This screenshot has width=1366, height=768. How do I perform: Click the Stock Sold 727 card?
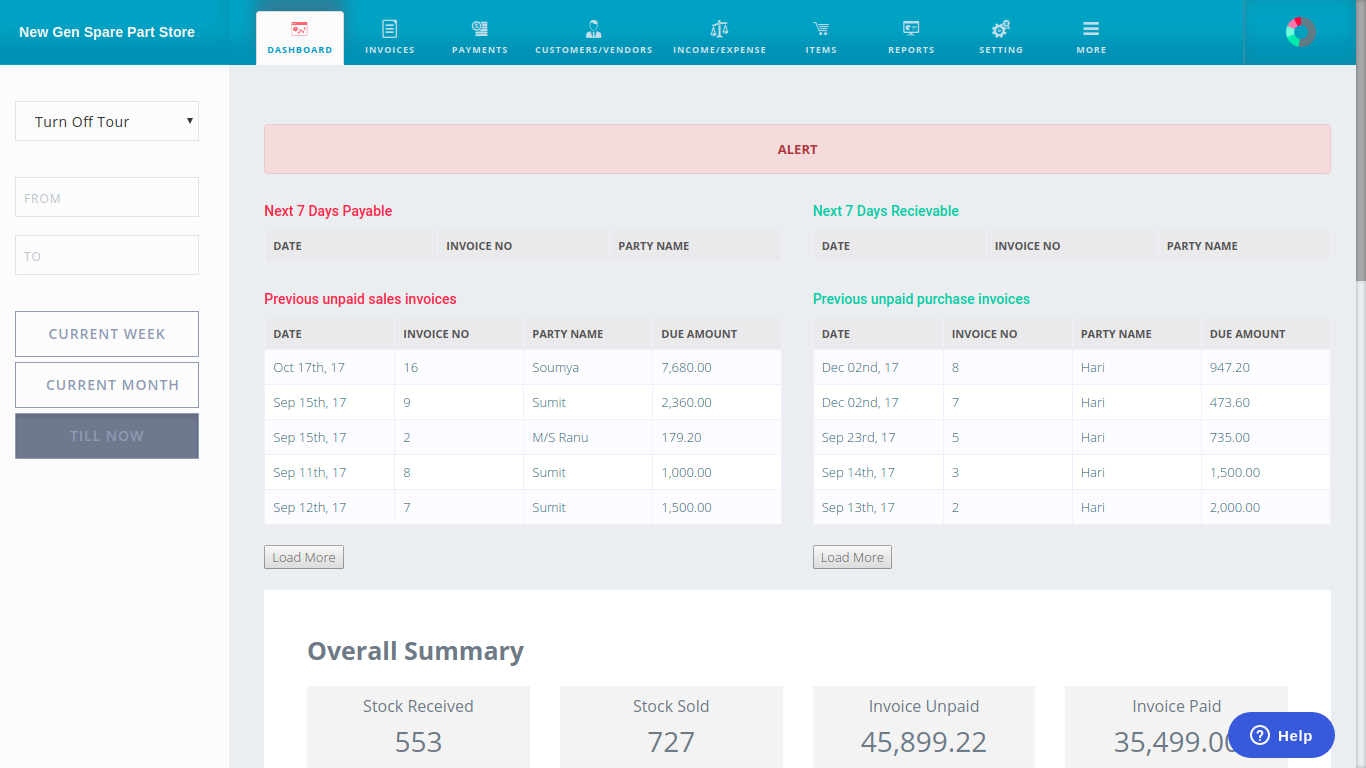pos(671,727)
